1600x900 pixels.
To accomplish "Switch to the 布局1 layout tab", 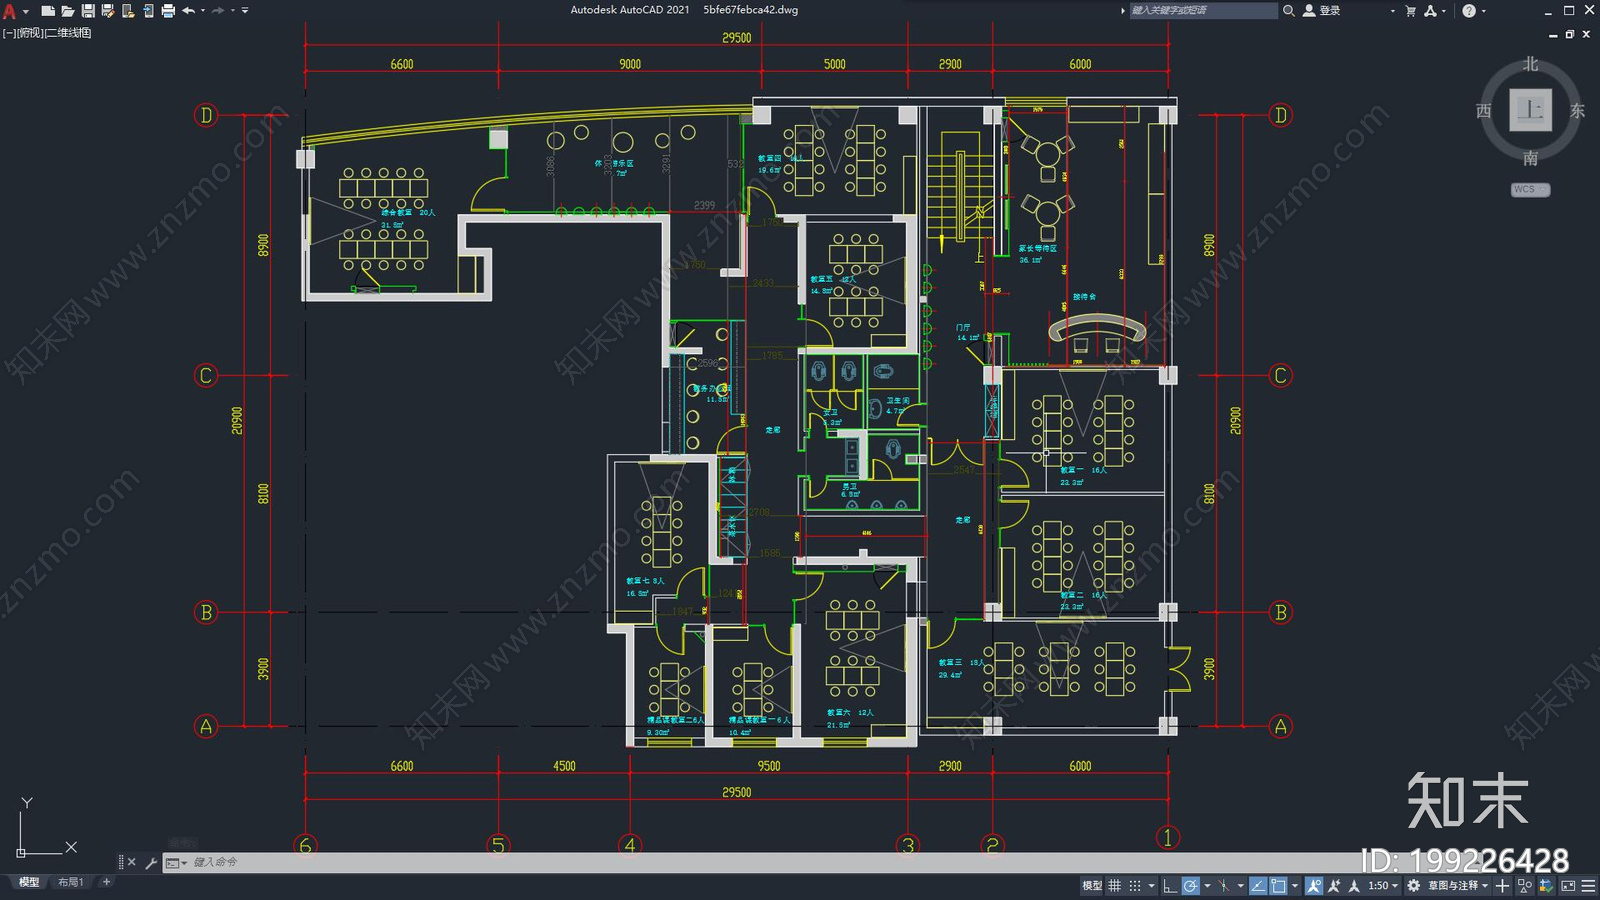I will (x=70, y=882).
